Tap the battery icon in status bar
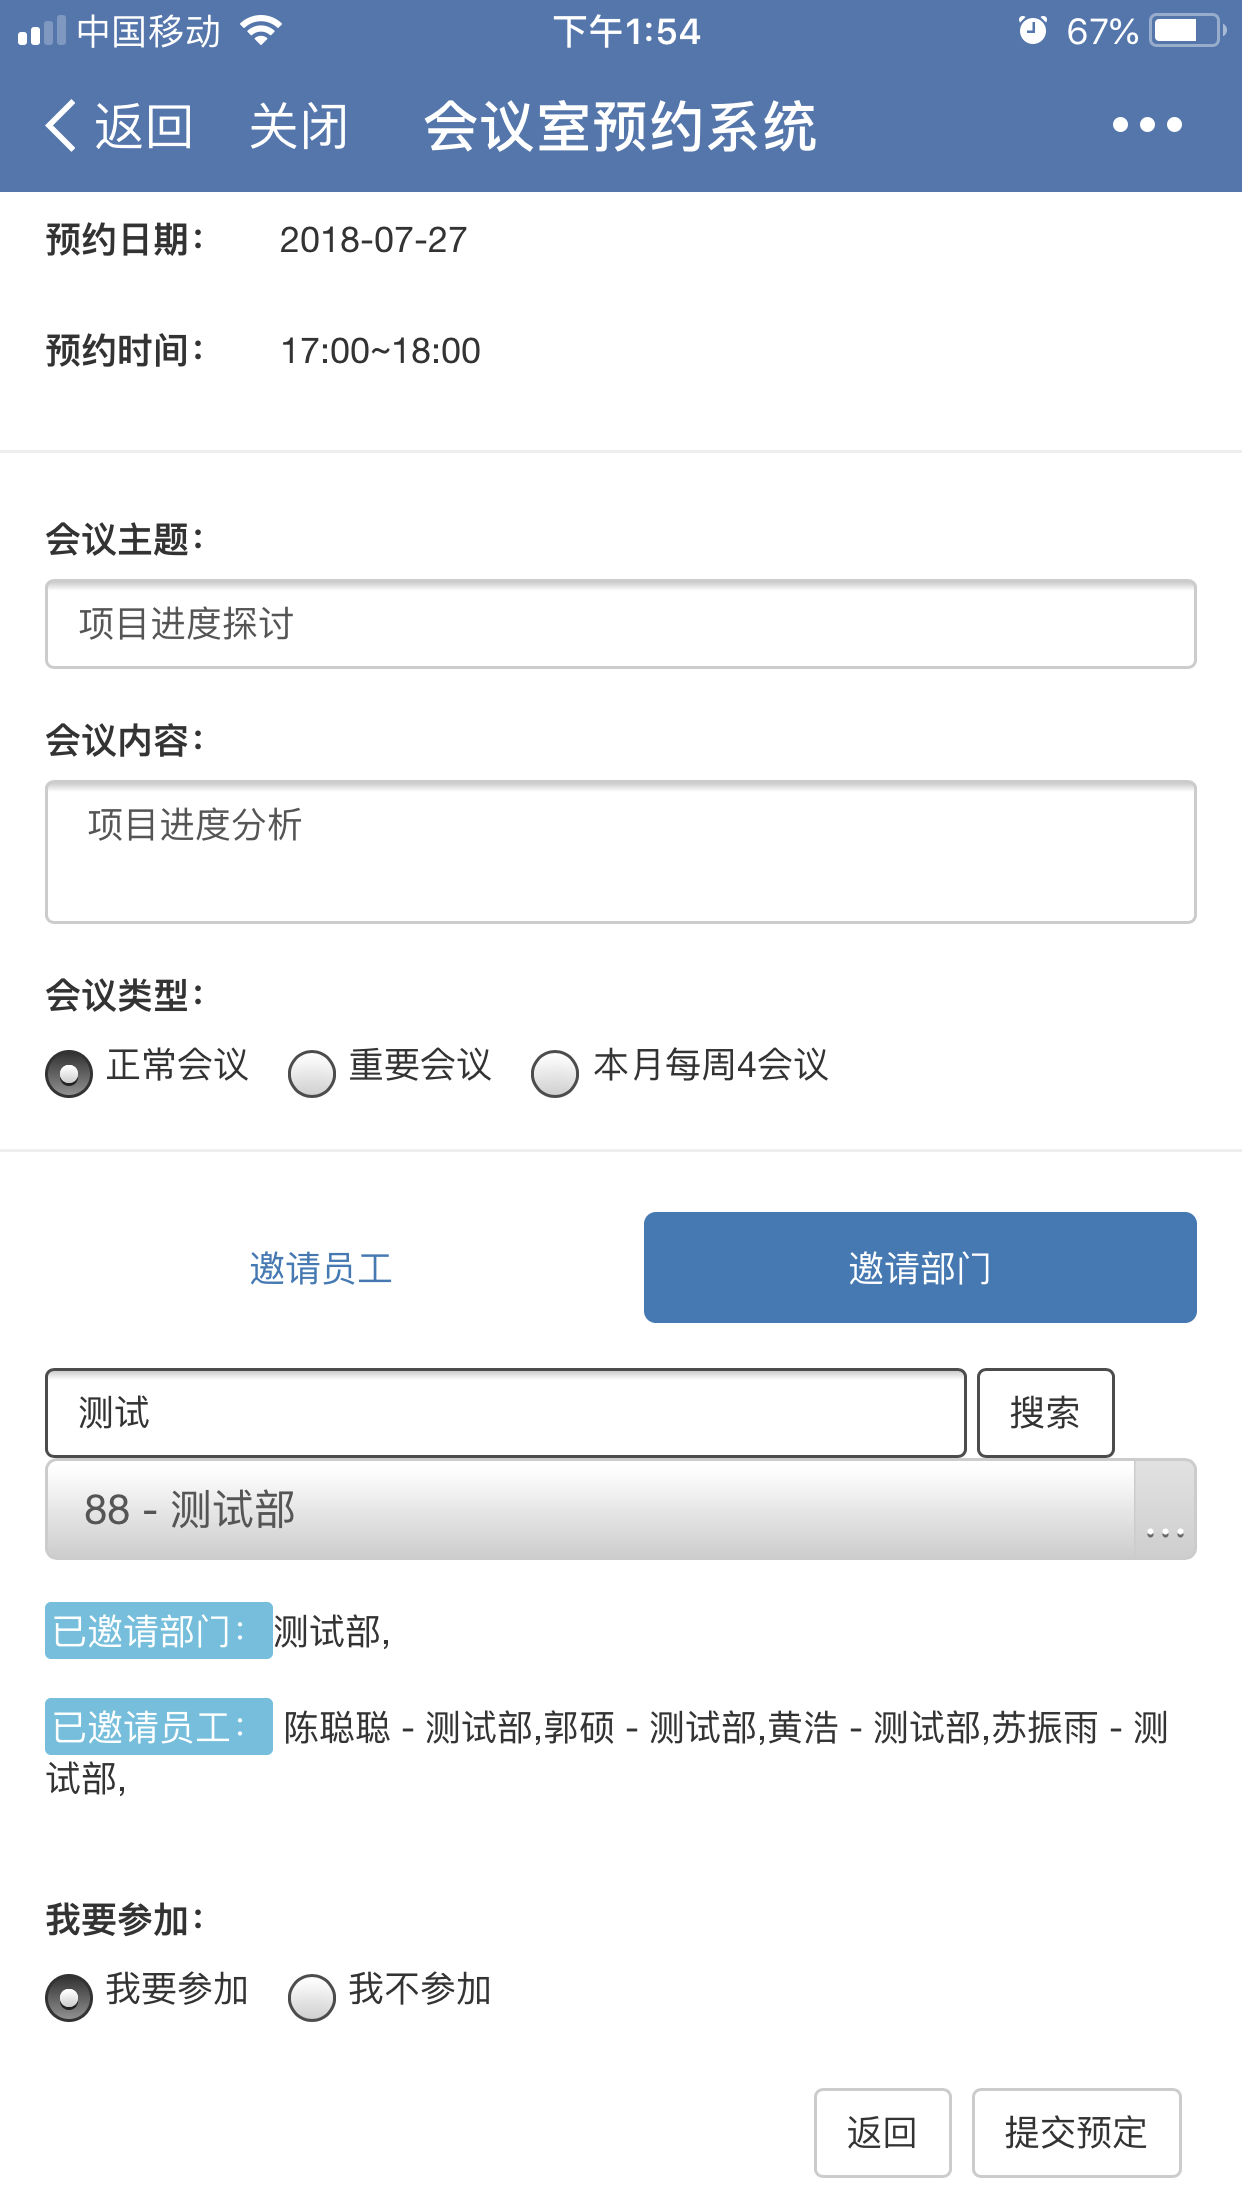The height and width of the screenshot is (2208, 1242). coord(1186,31)
